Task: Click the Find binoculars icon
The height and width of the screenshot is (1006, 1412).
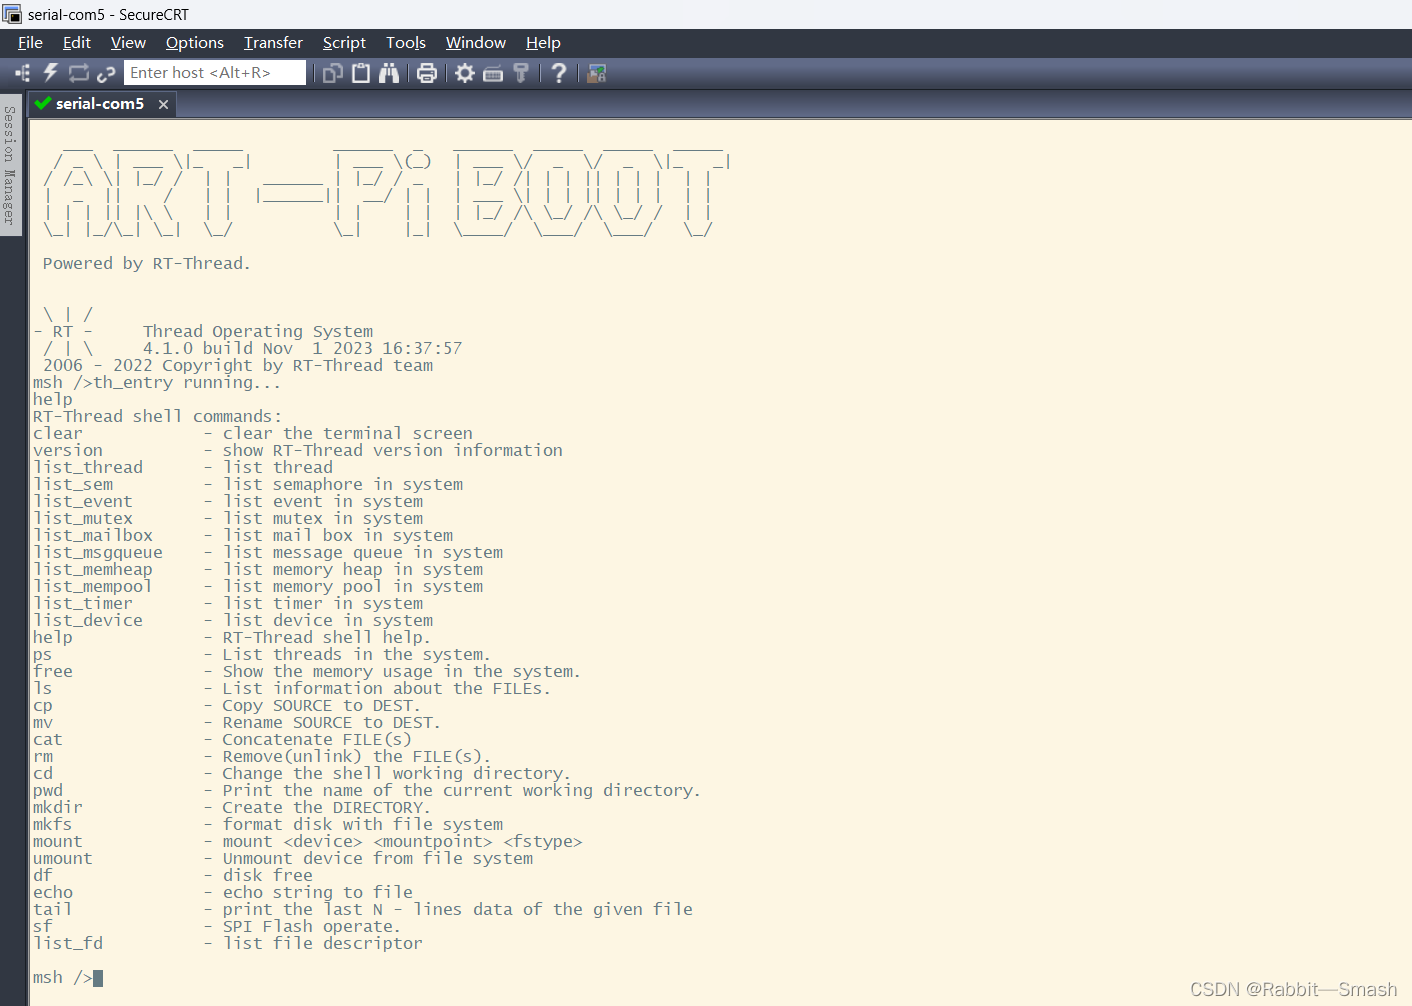Action: pos(389,73)
